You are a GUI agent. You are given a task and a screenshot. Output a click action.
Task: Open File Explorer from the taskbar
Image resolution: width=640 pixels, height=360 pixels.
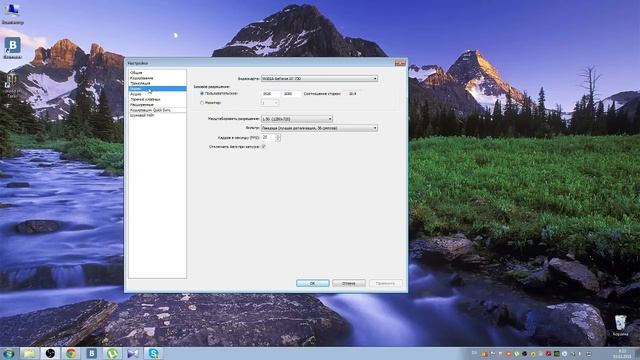pos(29,353)
